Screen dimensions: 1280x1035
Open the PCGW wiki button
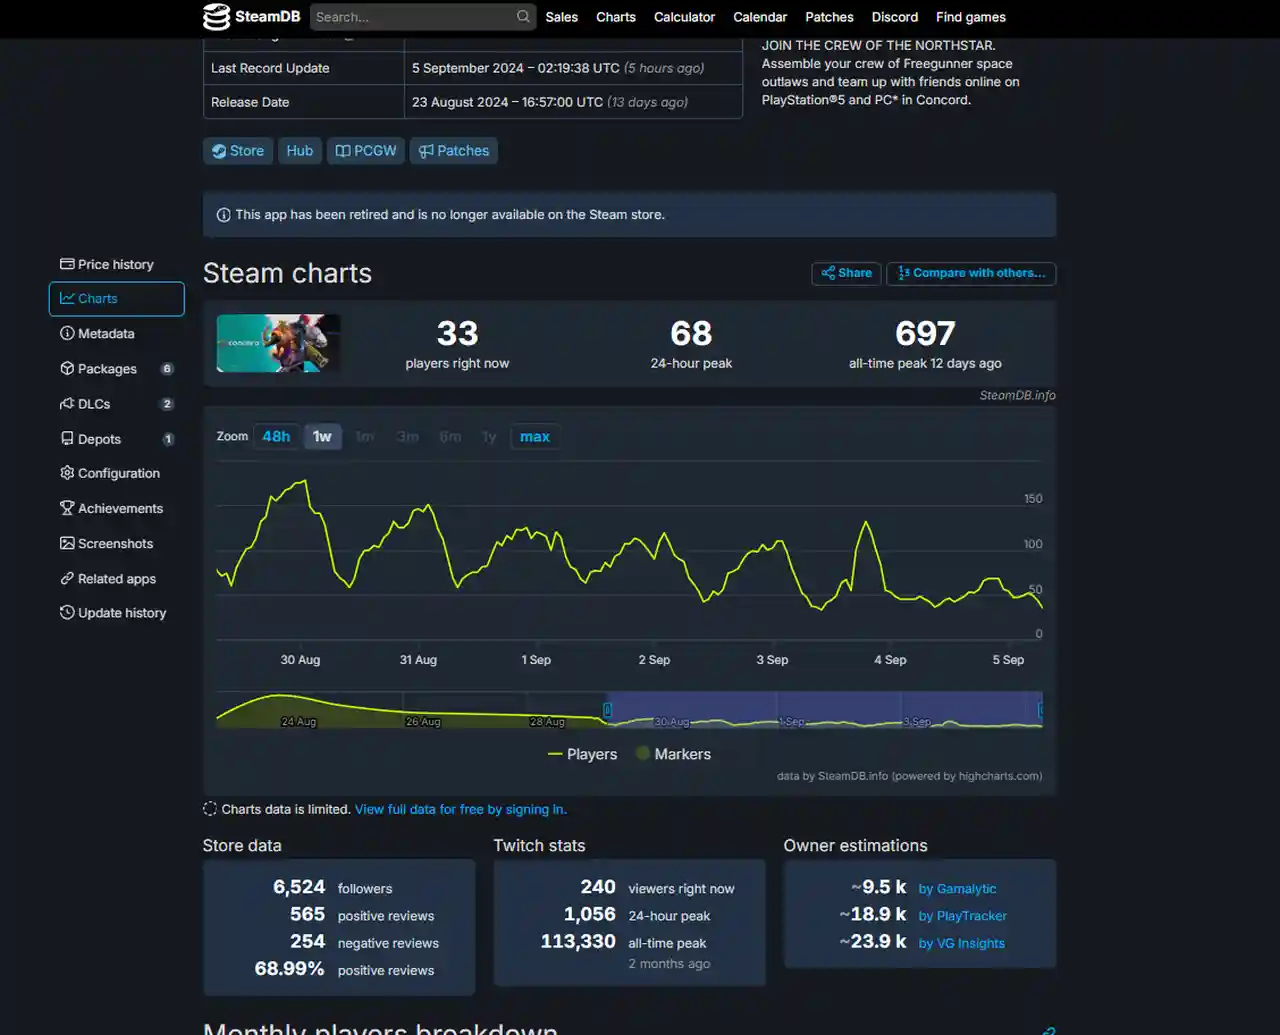pyautogui.click(x=366, y=151)
